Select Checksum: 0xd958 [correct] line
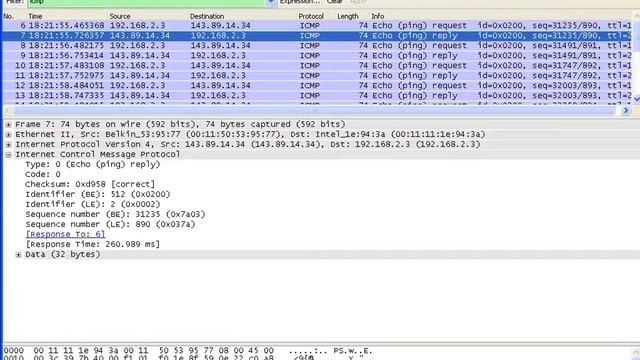 pyautogui.click(x=90, y=184)
